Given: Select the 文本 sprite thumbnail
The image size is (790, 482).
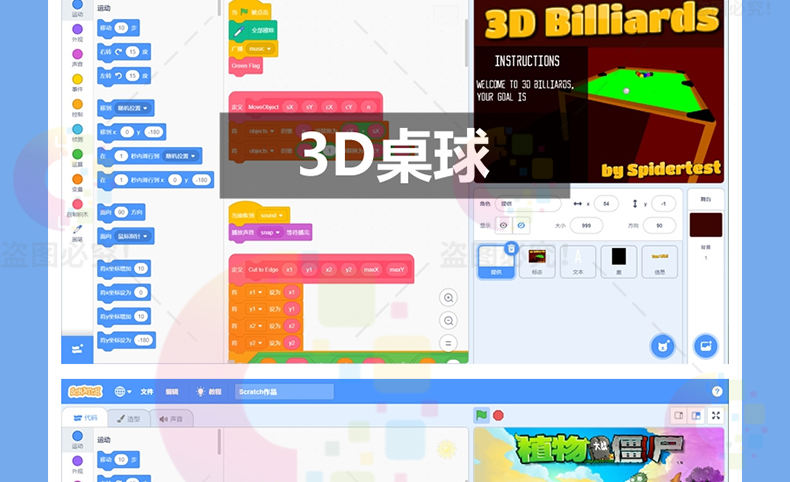Looking at the screenshot, I should 578,261.
